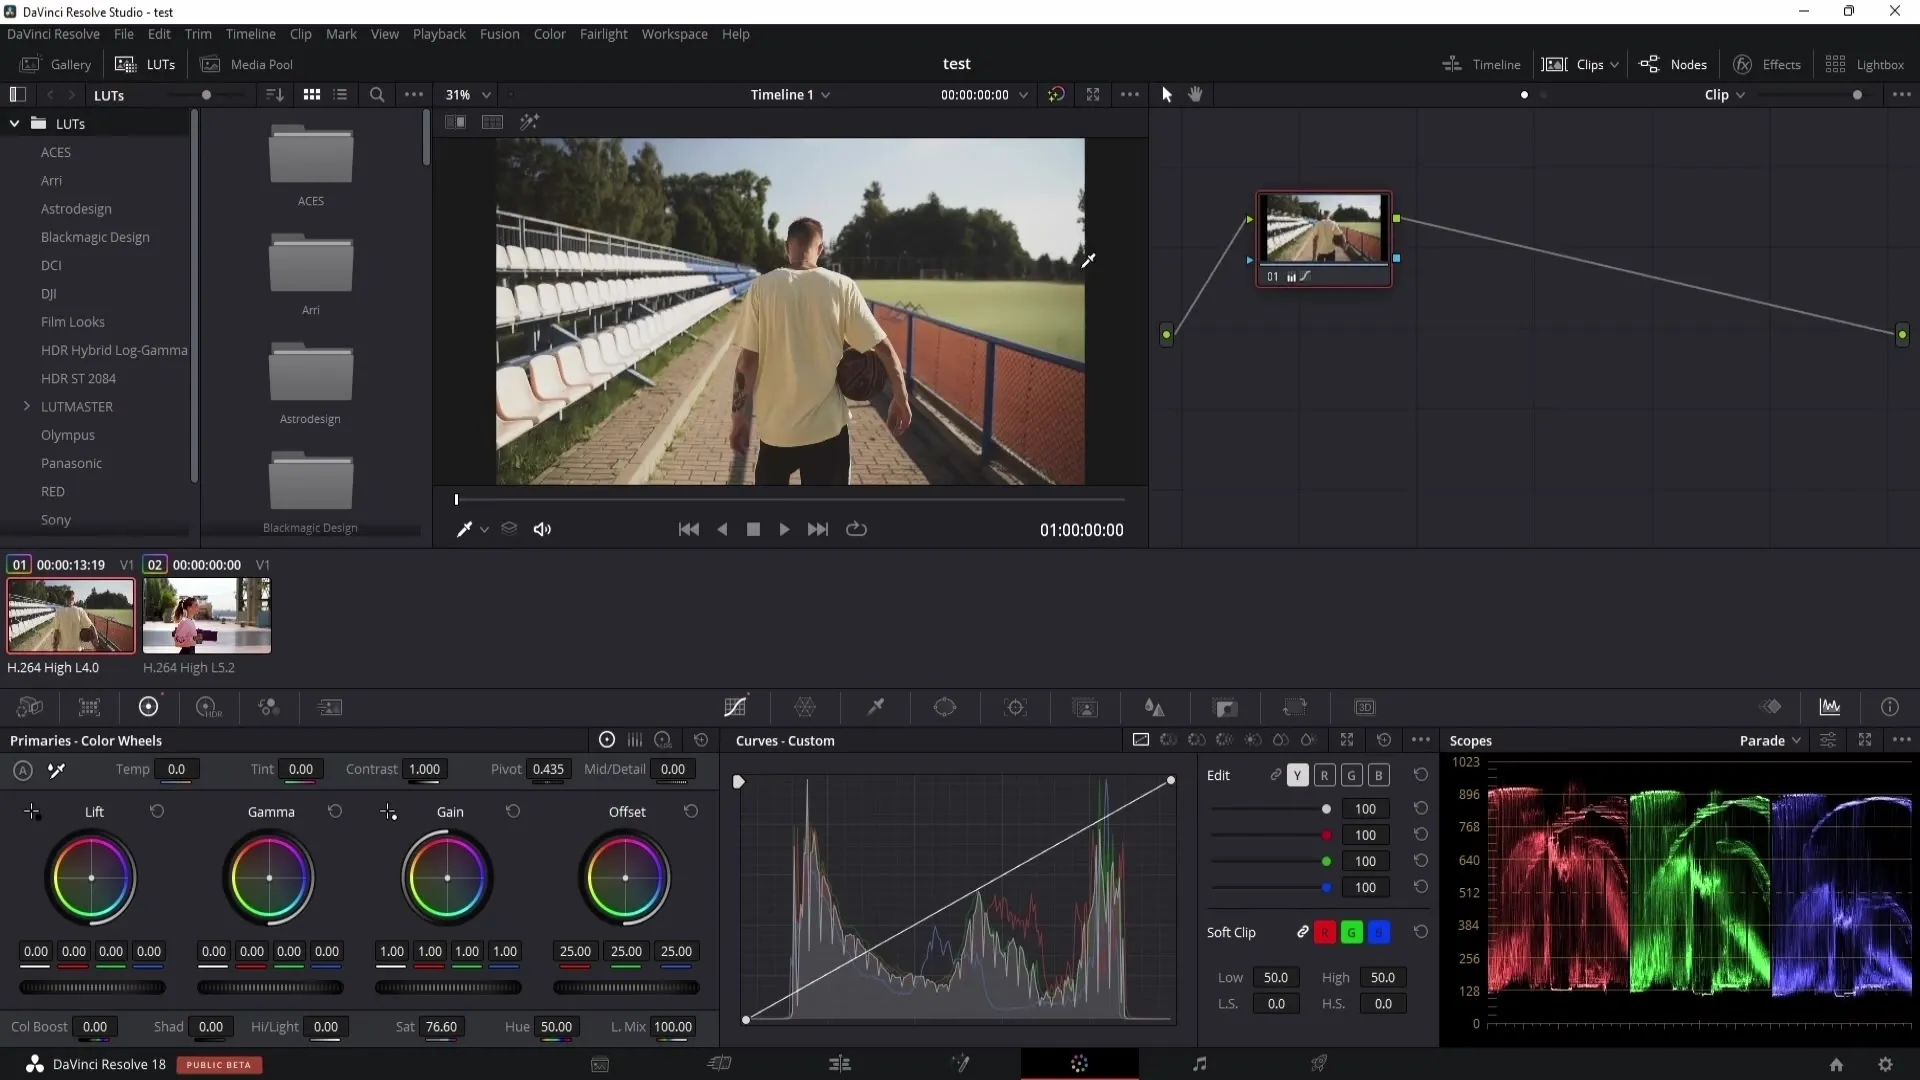Image resolution: width=1920 pixels, height=1080 pixels.
Task: Click the Curves panel icon
Action: tap(737, 707)
